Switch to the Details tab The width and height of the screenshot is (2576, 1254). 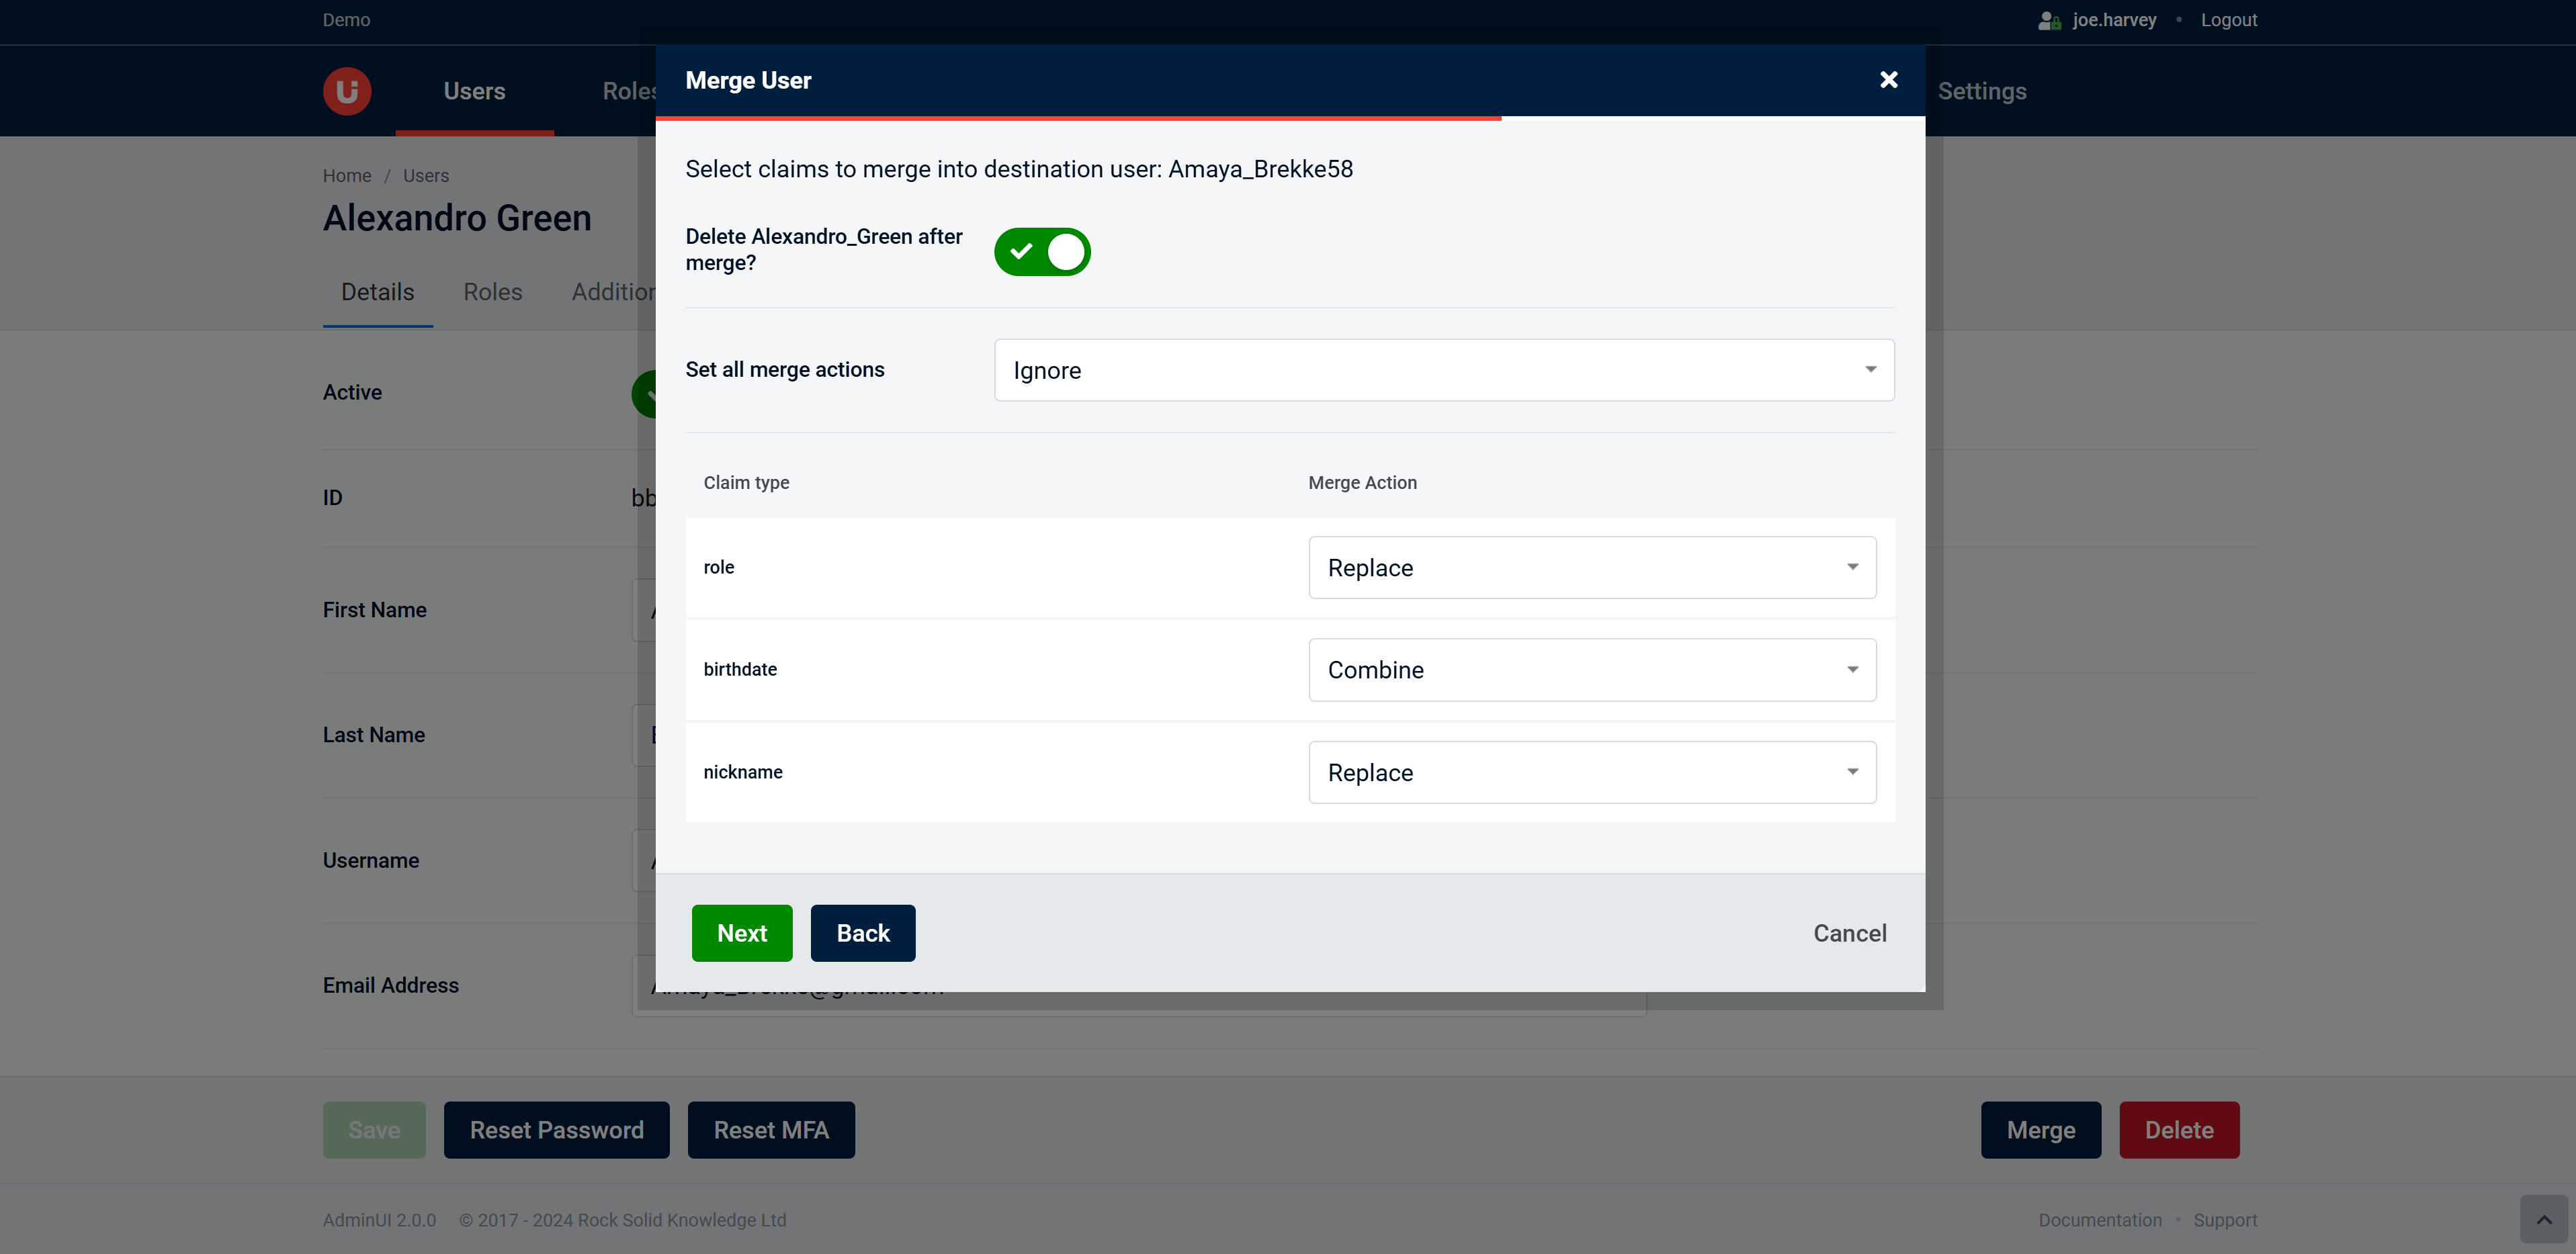point(377,292)
